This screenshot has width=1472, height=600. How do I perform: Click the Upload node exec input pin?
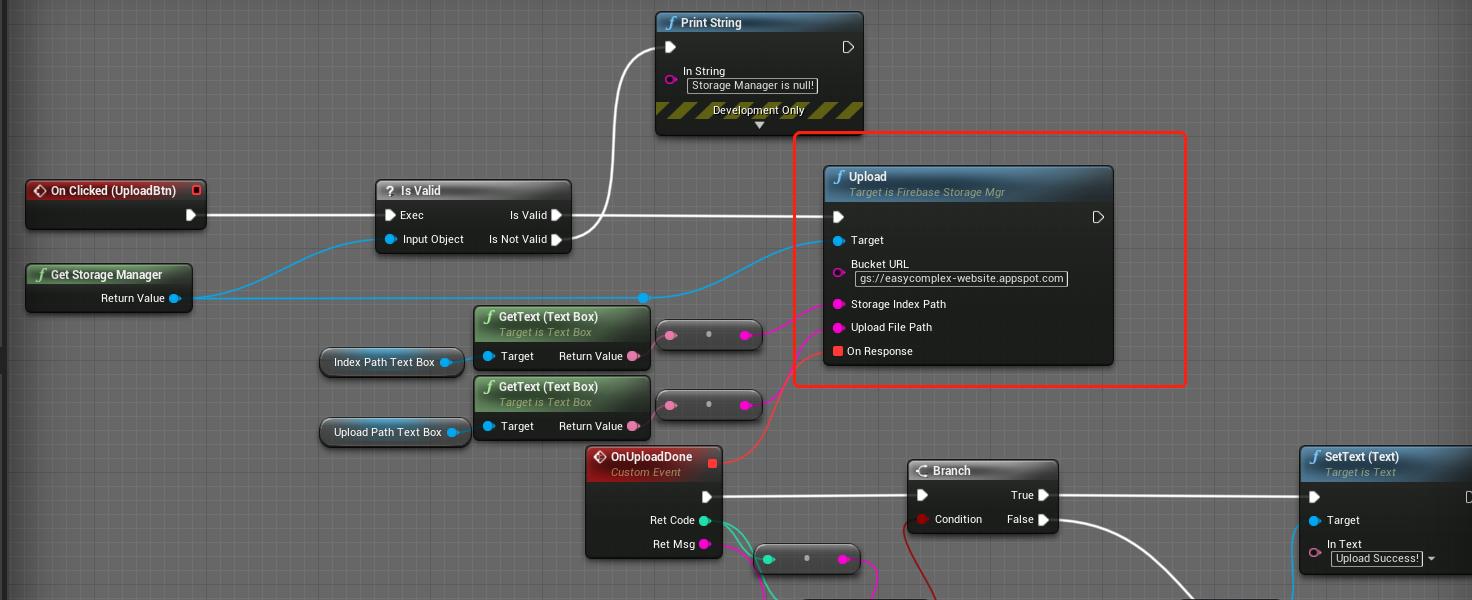(838, 217)
